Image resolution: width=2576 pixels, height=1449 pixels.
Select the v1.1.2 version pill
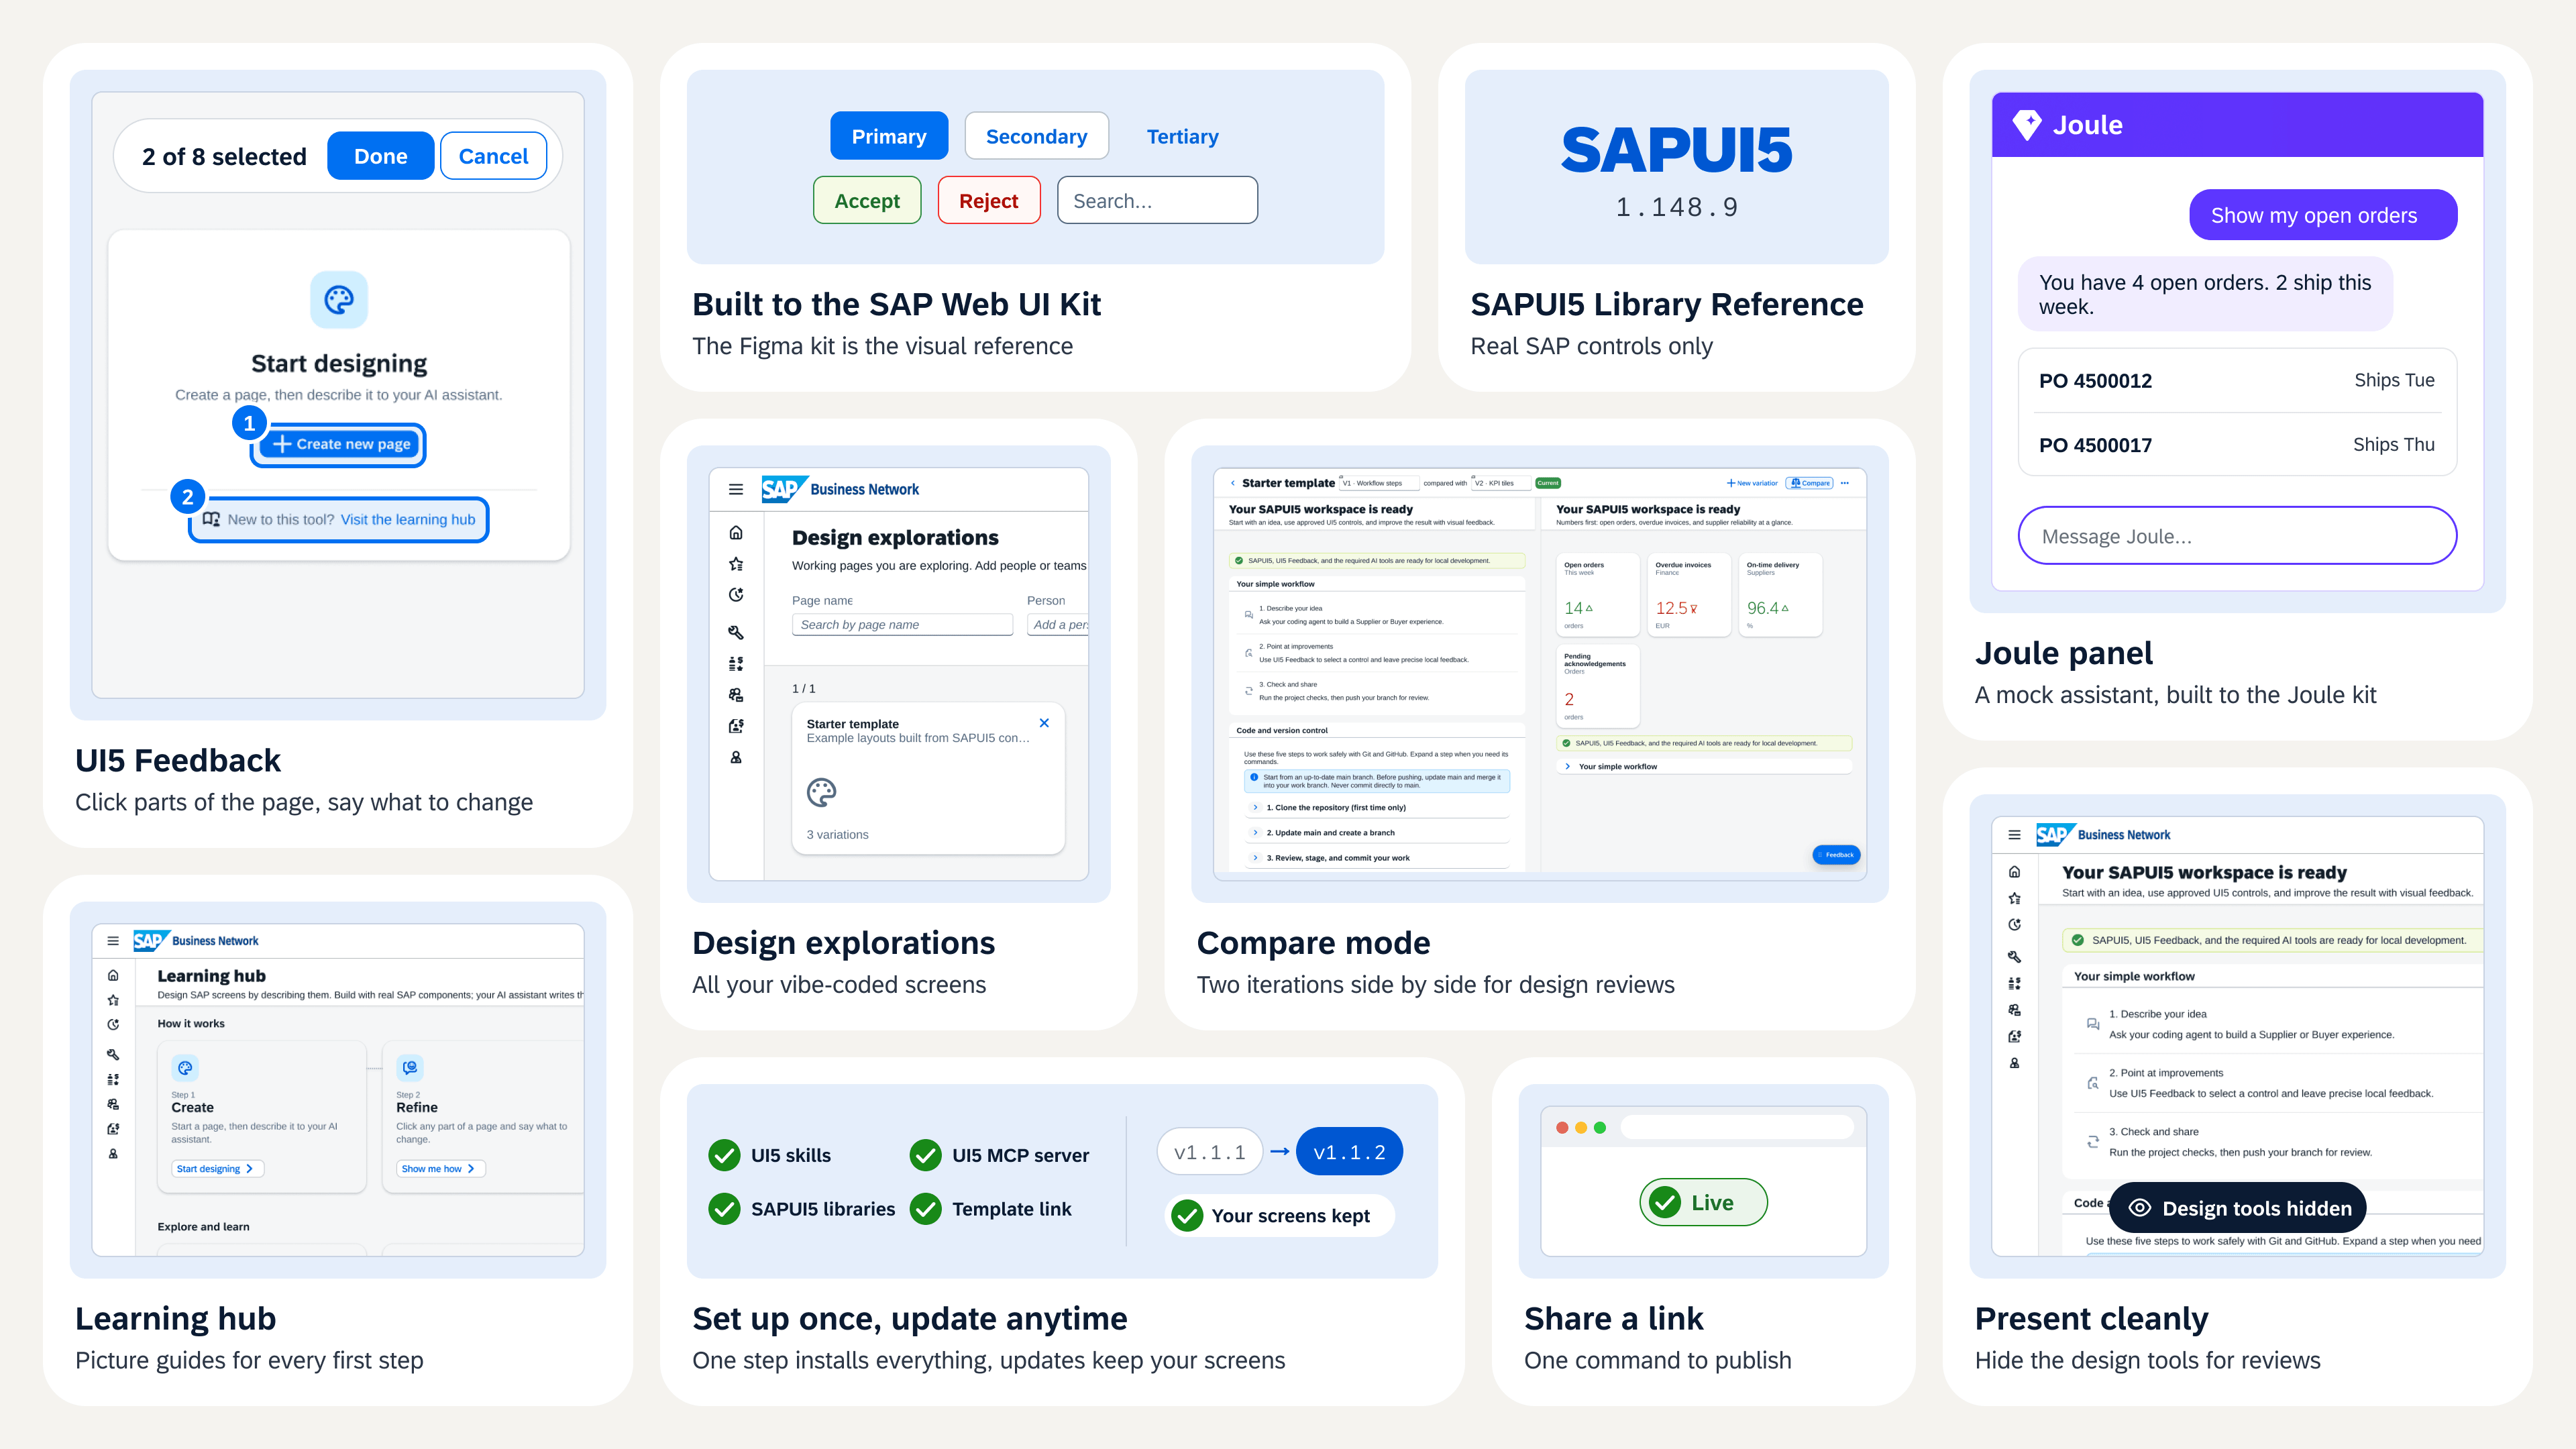(x=1349, y=1152)
